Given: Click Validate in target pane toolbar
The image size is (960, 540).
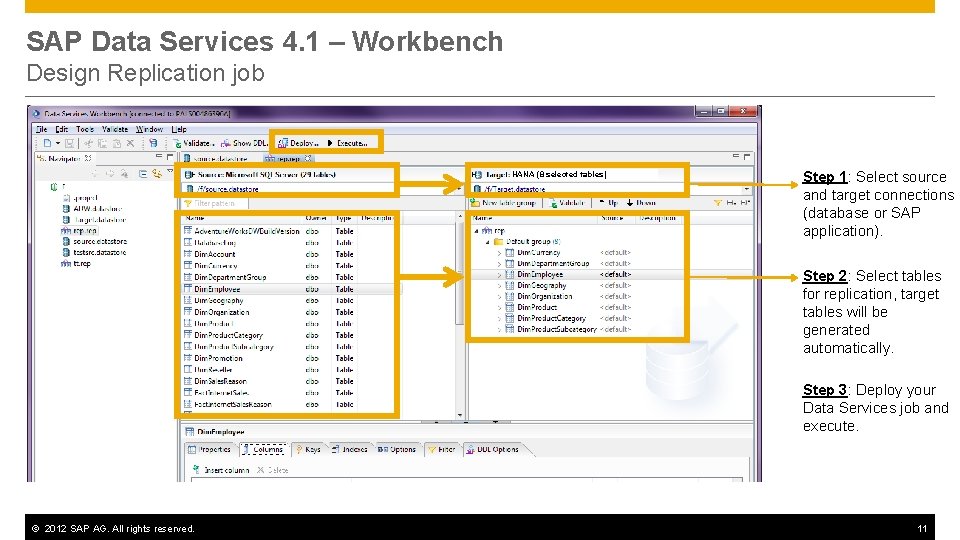Looking at the screenshot, I should (567, 203).
